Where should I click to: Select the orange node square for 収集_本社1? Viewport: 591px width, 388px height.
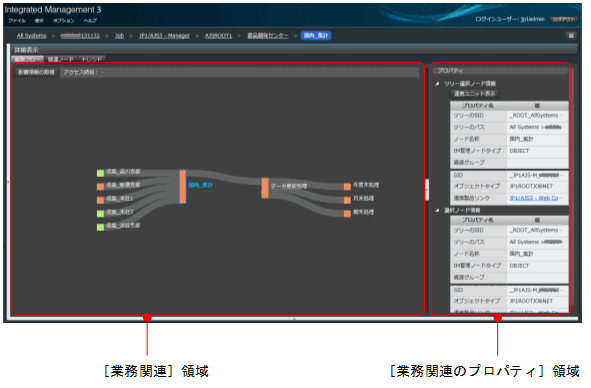(100, 200)
